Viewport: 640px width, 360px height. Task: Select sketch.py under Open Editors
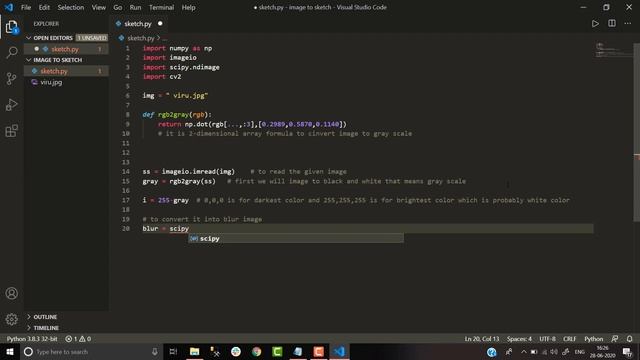coord(65,49)
